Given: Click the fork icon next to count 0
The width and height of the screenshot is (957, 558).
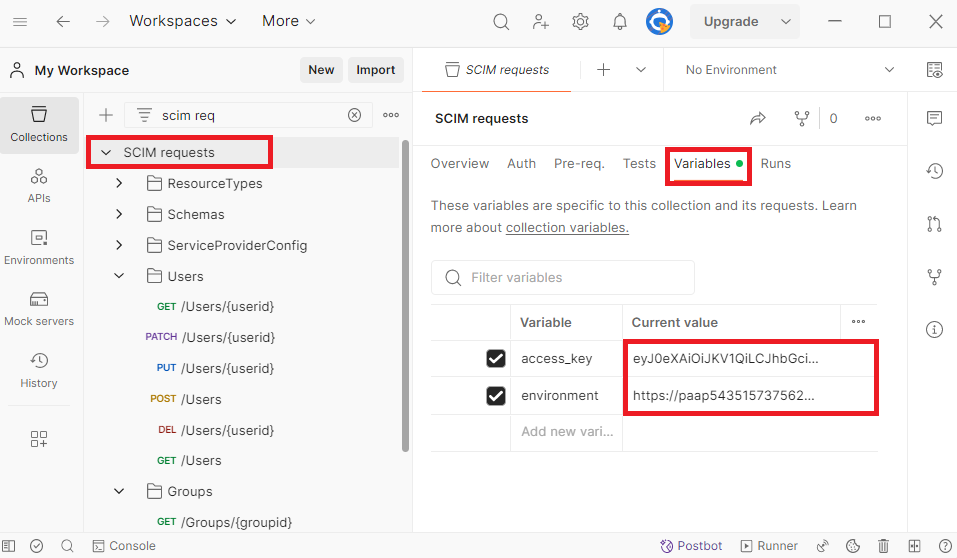Looking at the screenshot, I should click(x=801, y=118).
